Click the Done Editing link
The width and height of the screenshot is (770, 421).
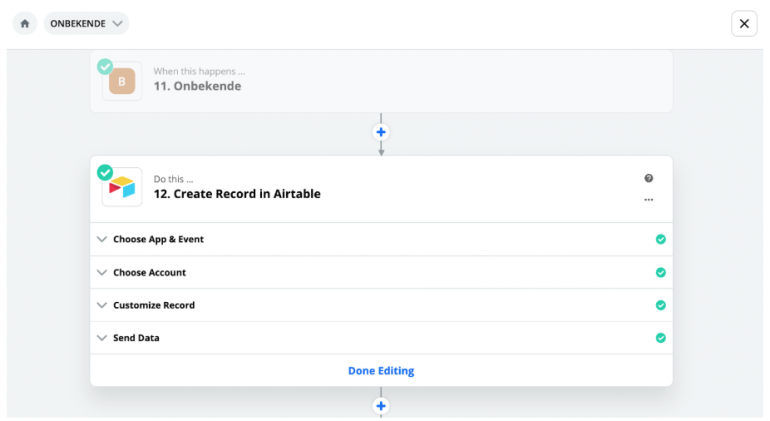pyautogui.click(x=381, y=371)
